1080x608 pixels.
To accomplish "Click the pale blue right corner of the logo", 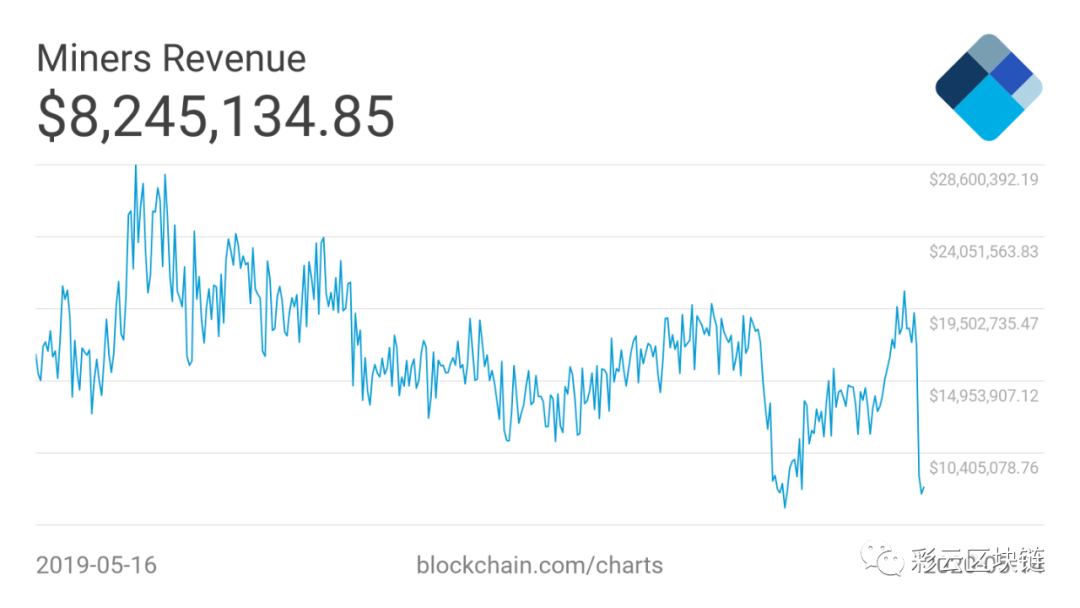I will [1030, 92].
